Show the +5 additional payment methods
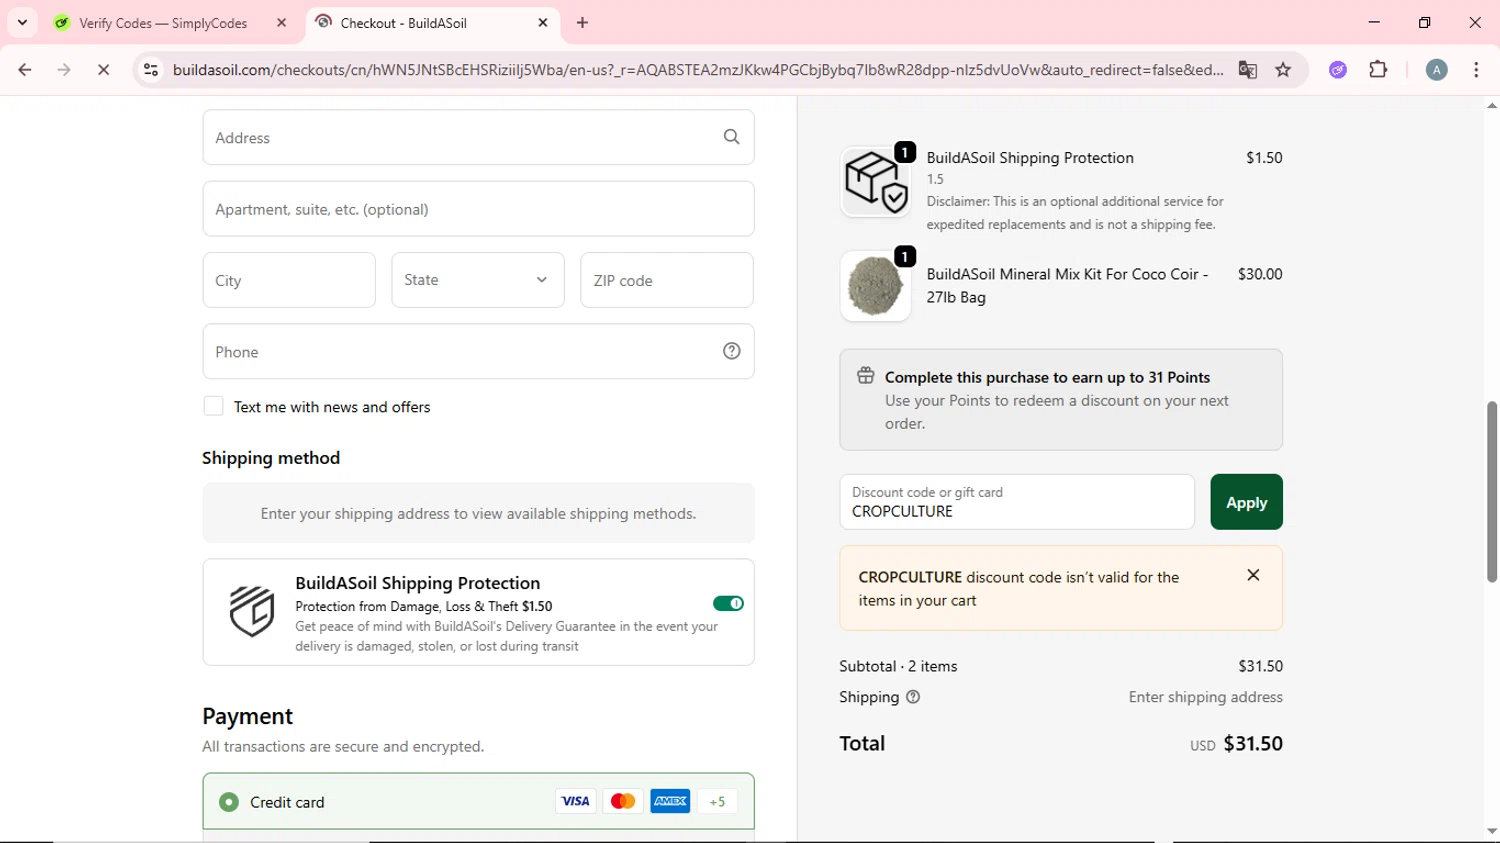Viewport: 1500px width, 843px height. click(x=717, y=801)
